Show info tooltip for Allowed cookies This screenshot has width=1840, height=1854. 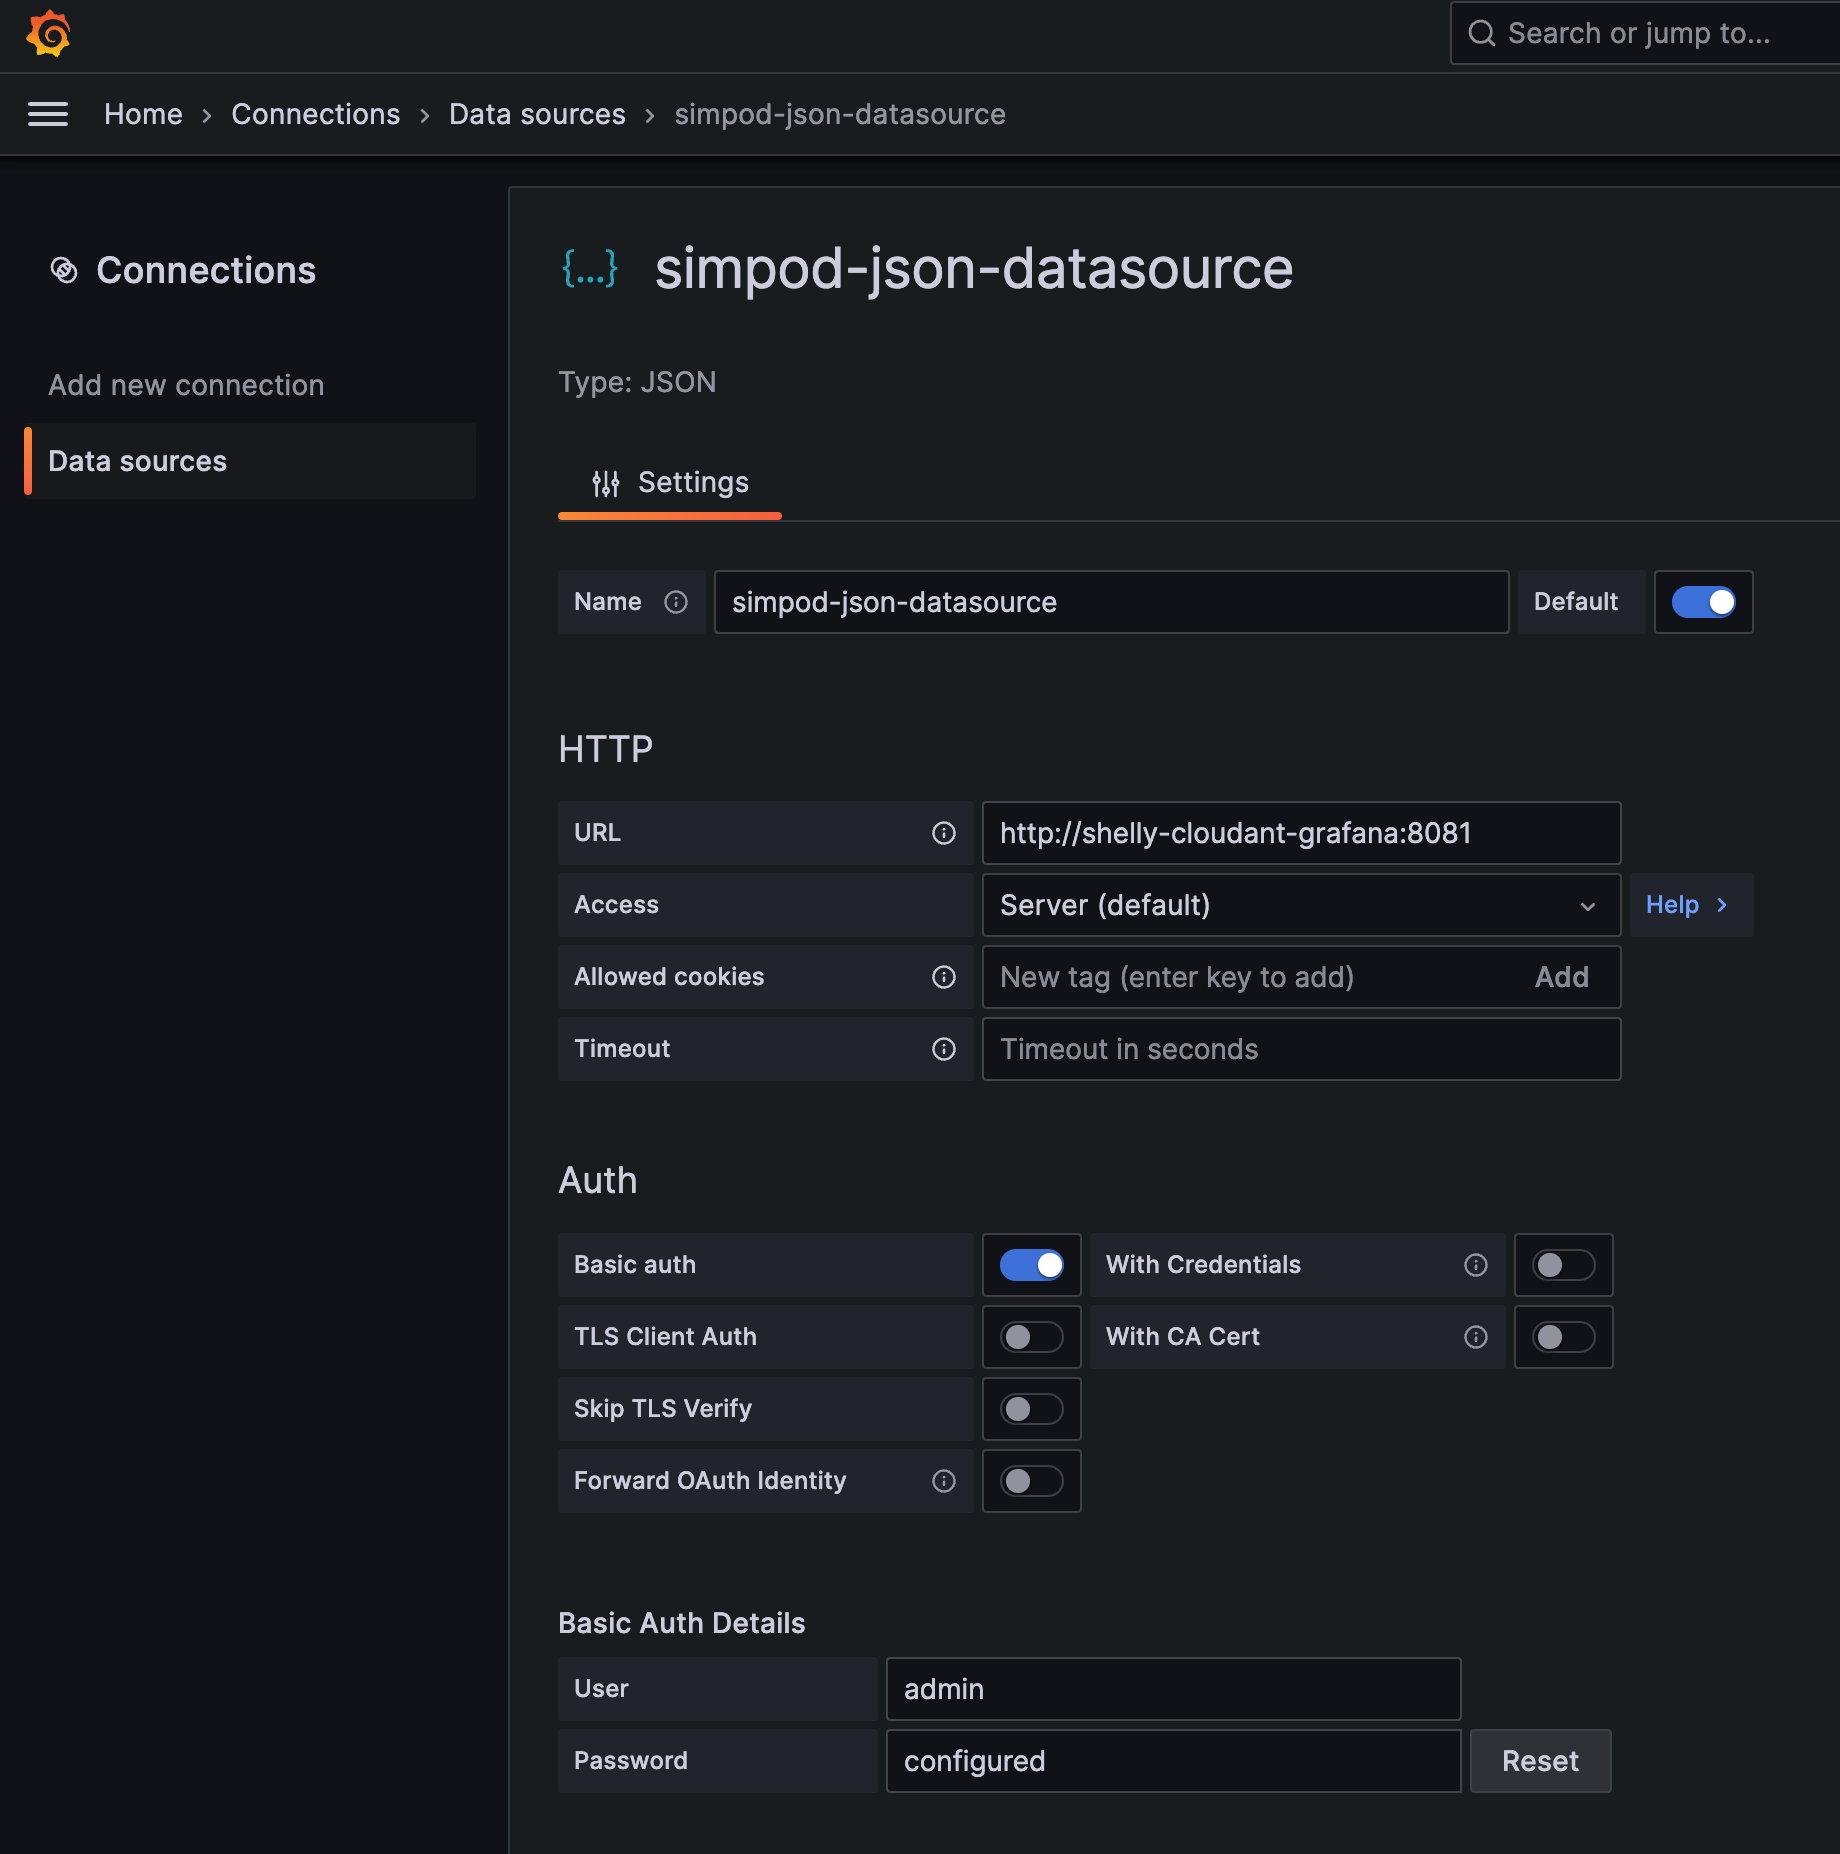(x=944, y=977)
